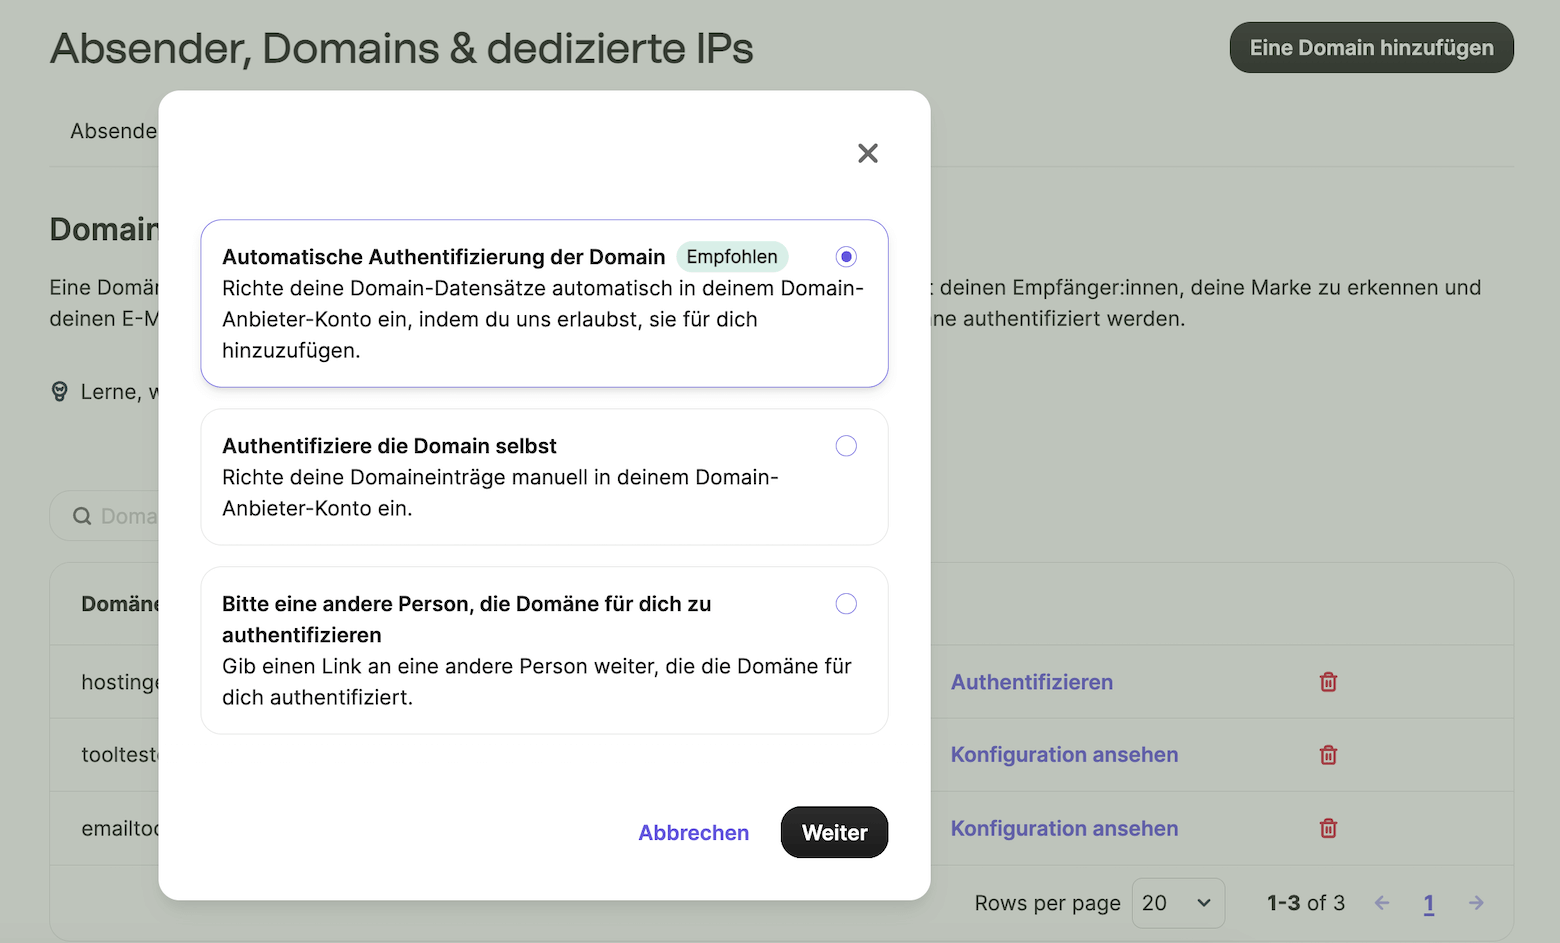
Task: Open the Rows per page dropdown
Action: pos(1178,902)
